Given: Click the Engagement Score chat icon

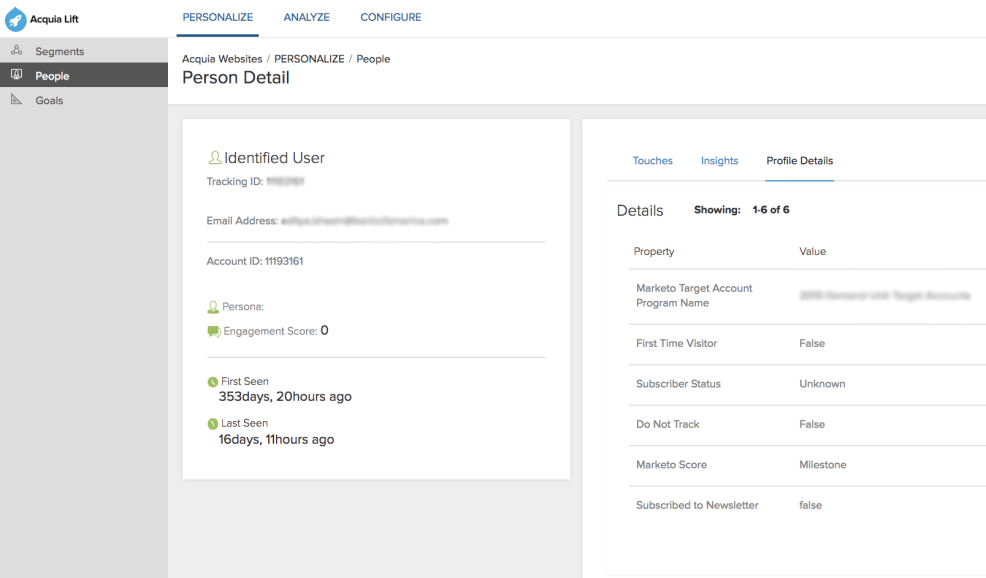Looking at the screenshot, I should tap(212, 331).
